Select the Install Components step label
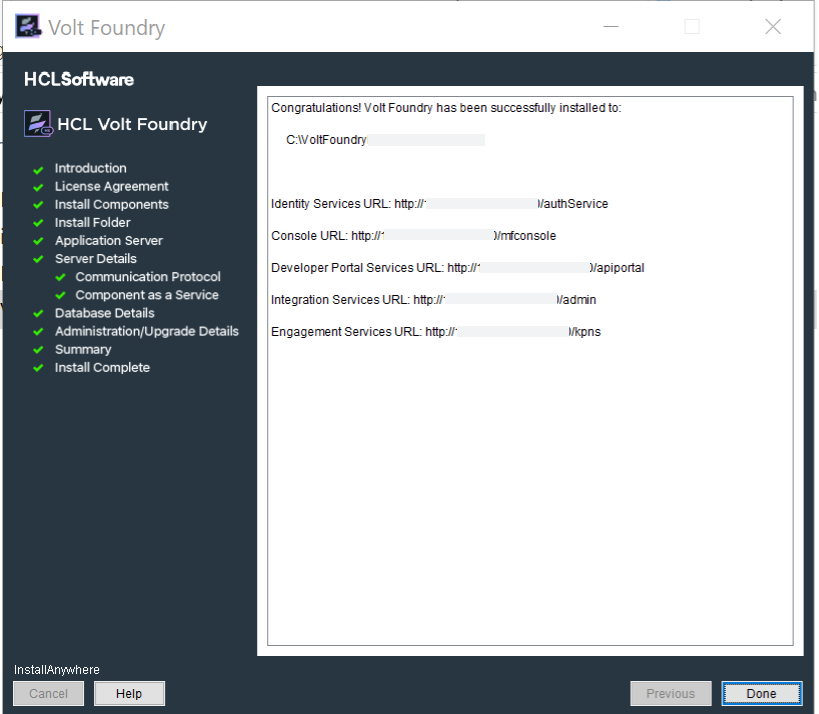This screenshot has height=714, width=819. tap(112, 204)
